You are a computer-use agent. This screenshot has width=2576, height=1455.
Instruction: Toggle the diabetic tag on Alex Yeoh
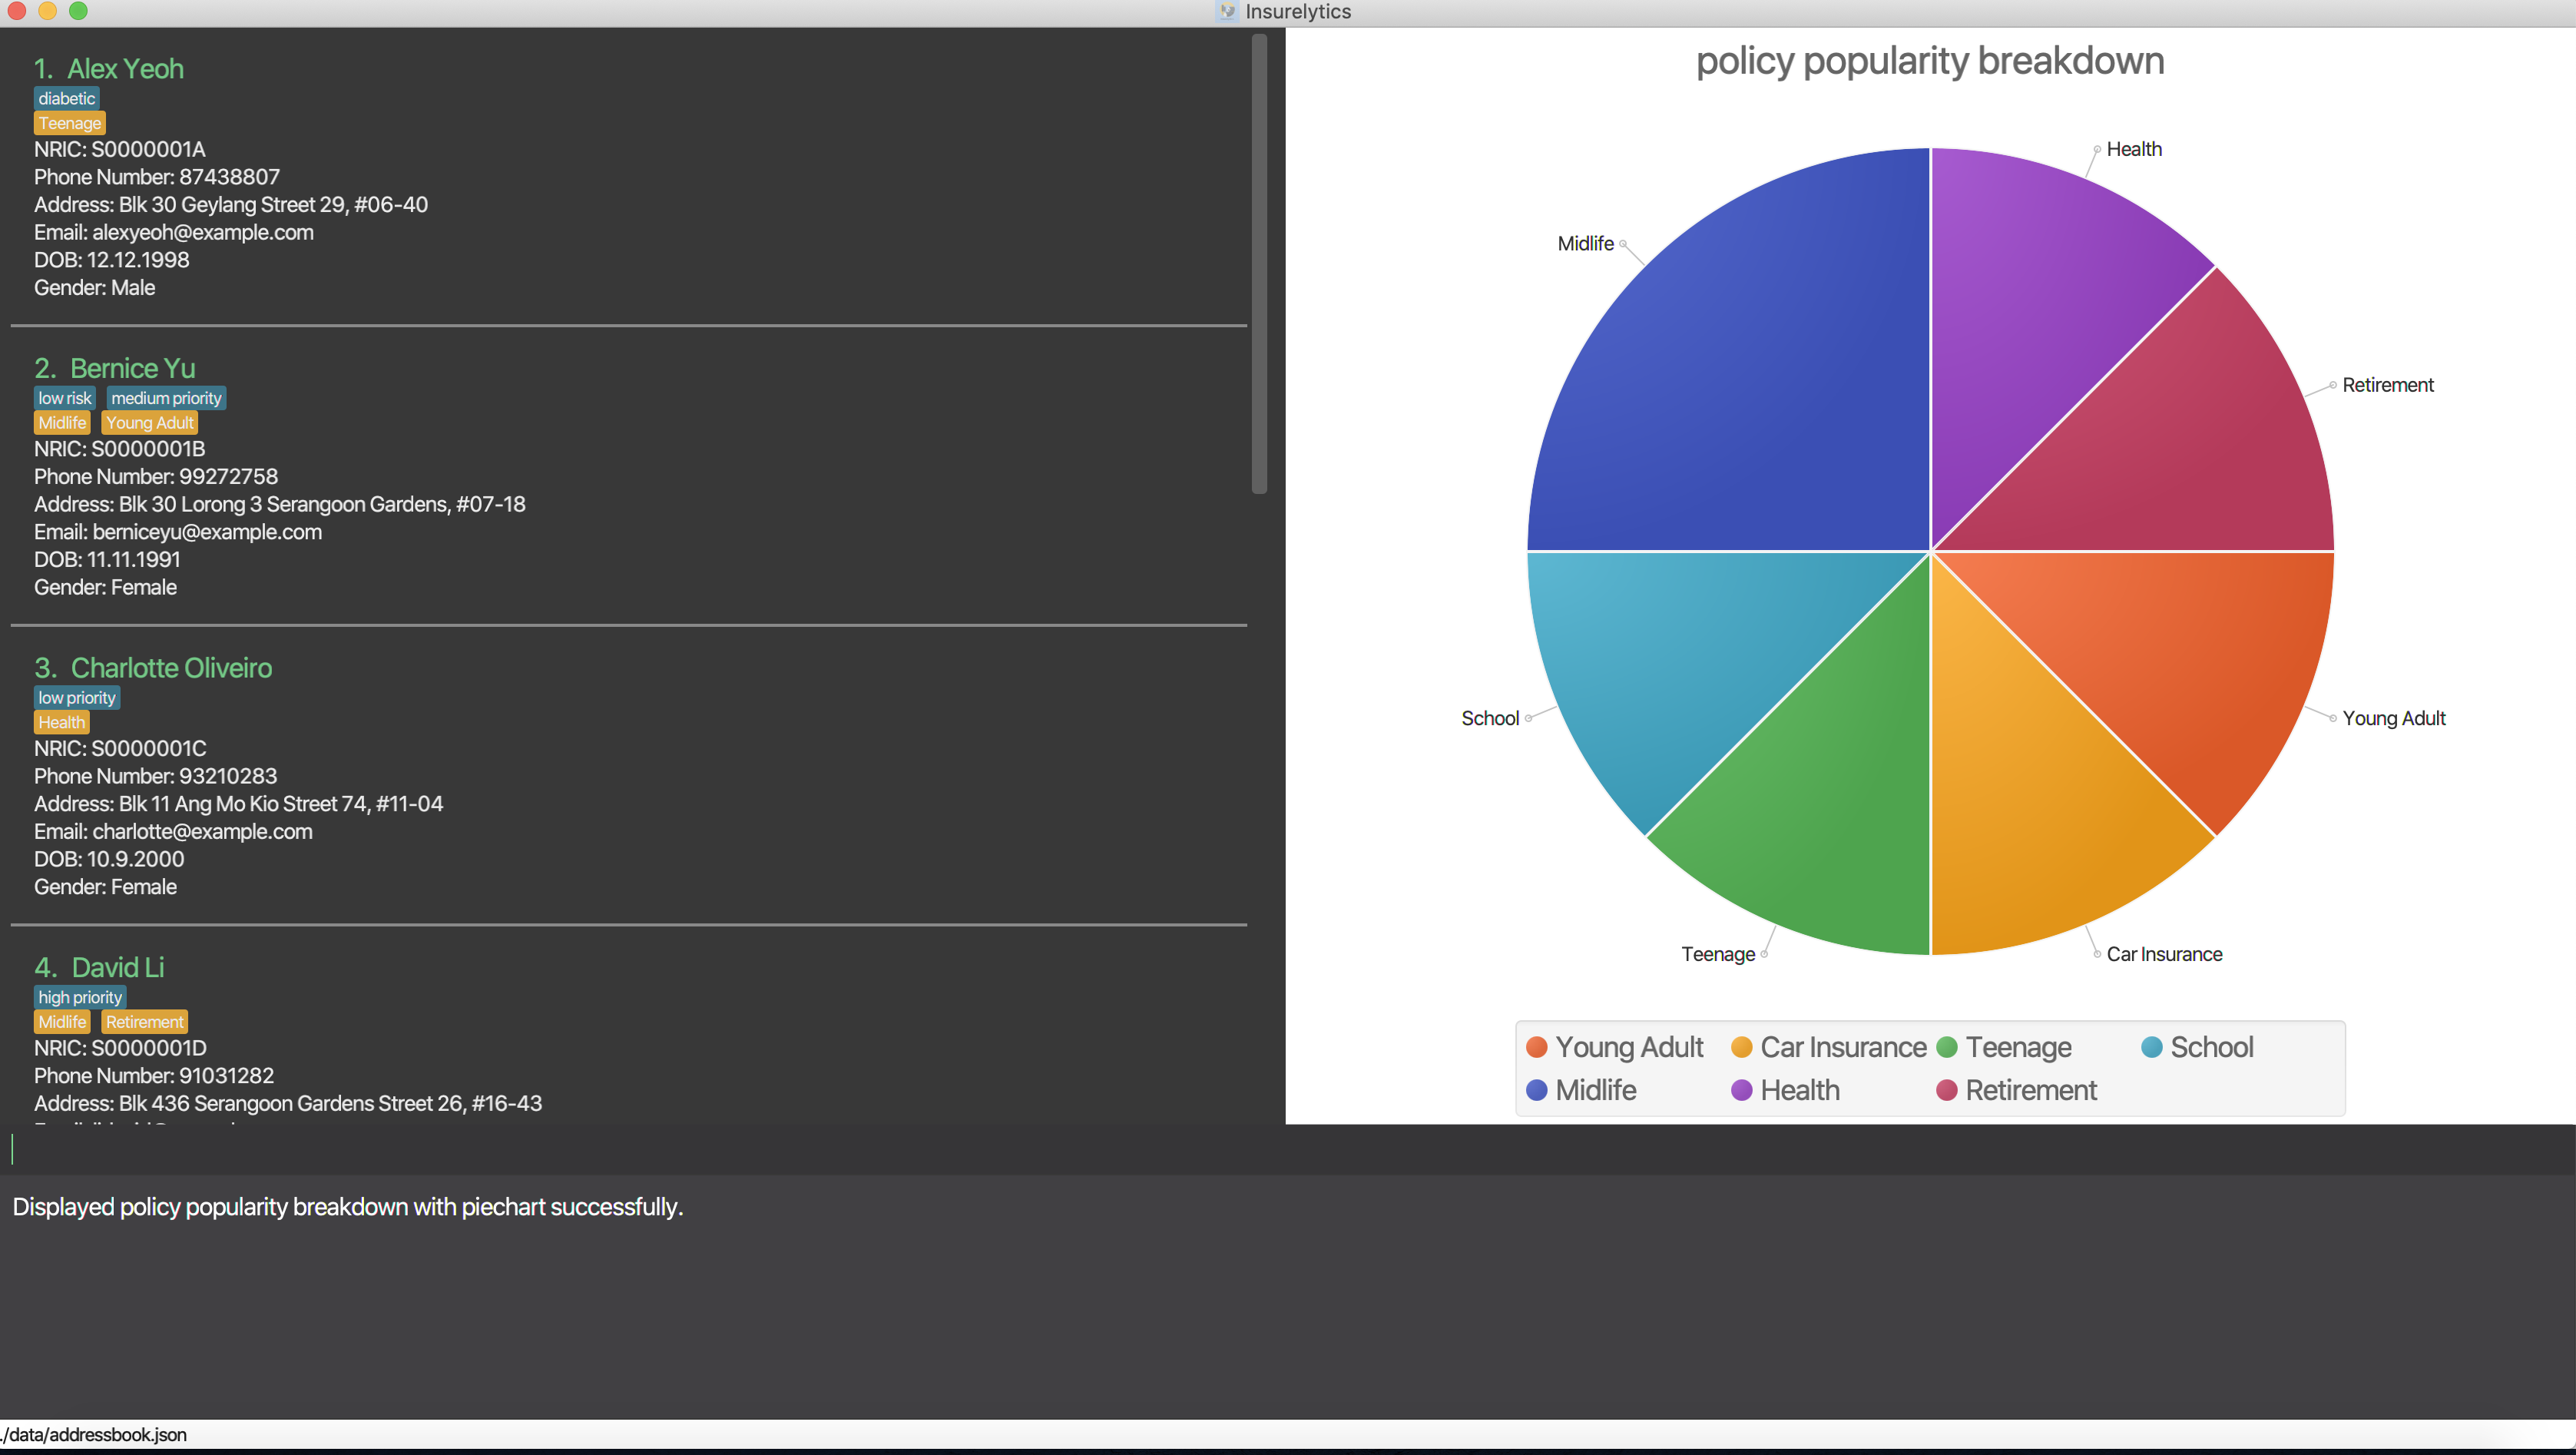(x=66, y=98)
